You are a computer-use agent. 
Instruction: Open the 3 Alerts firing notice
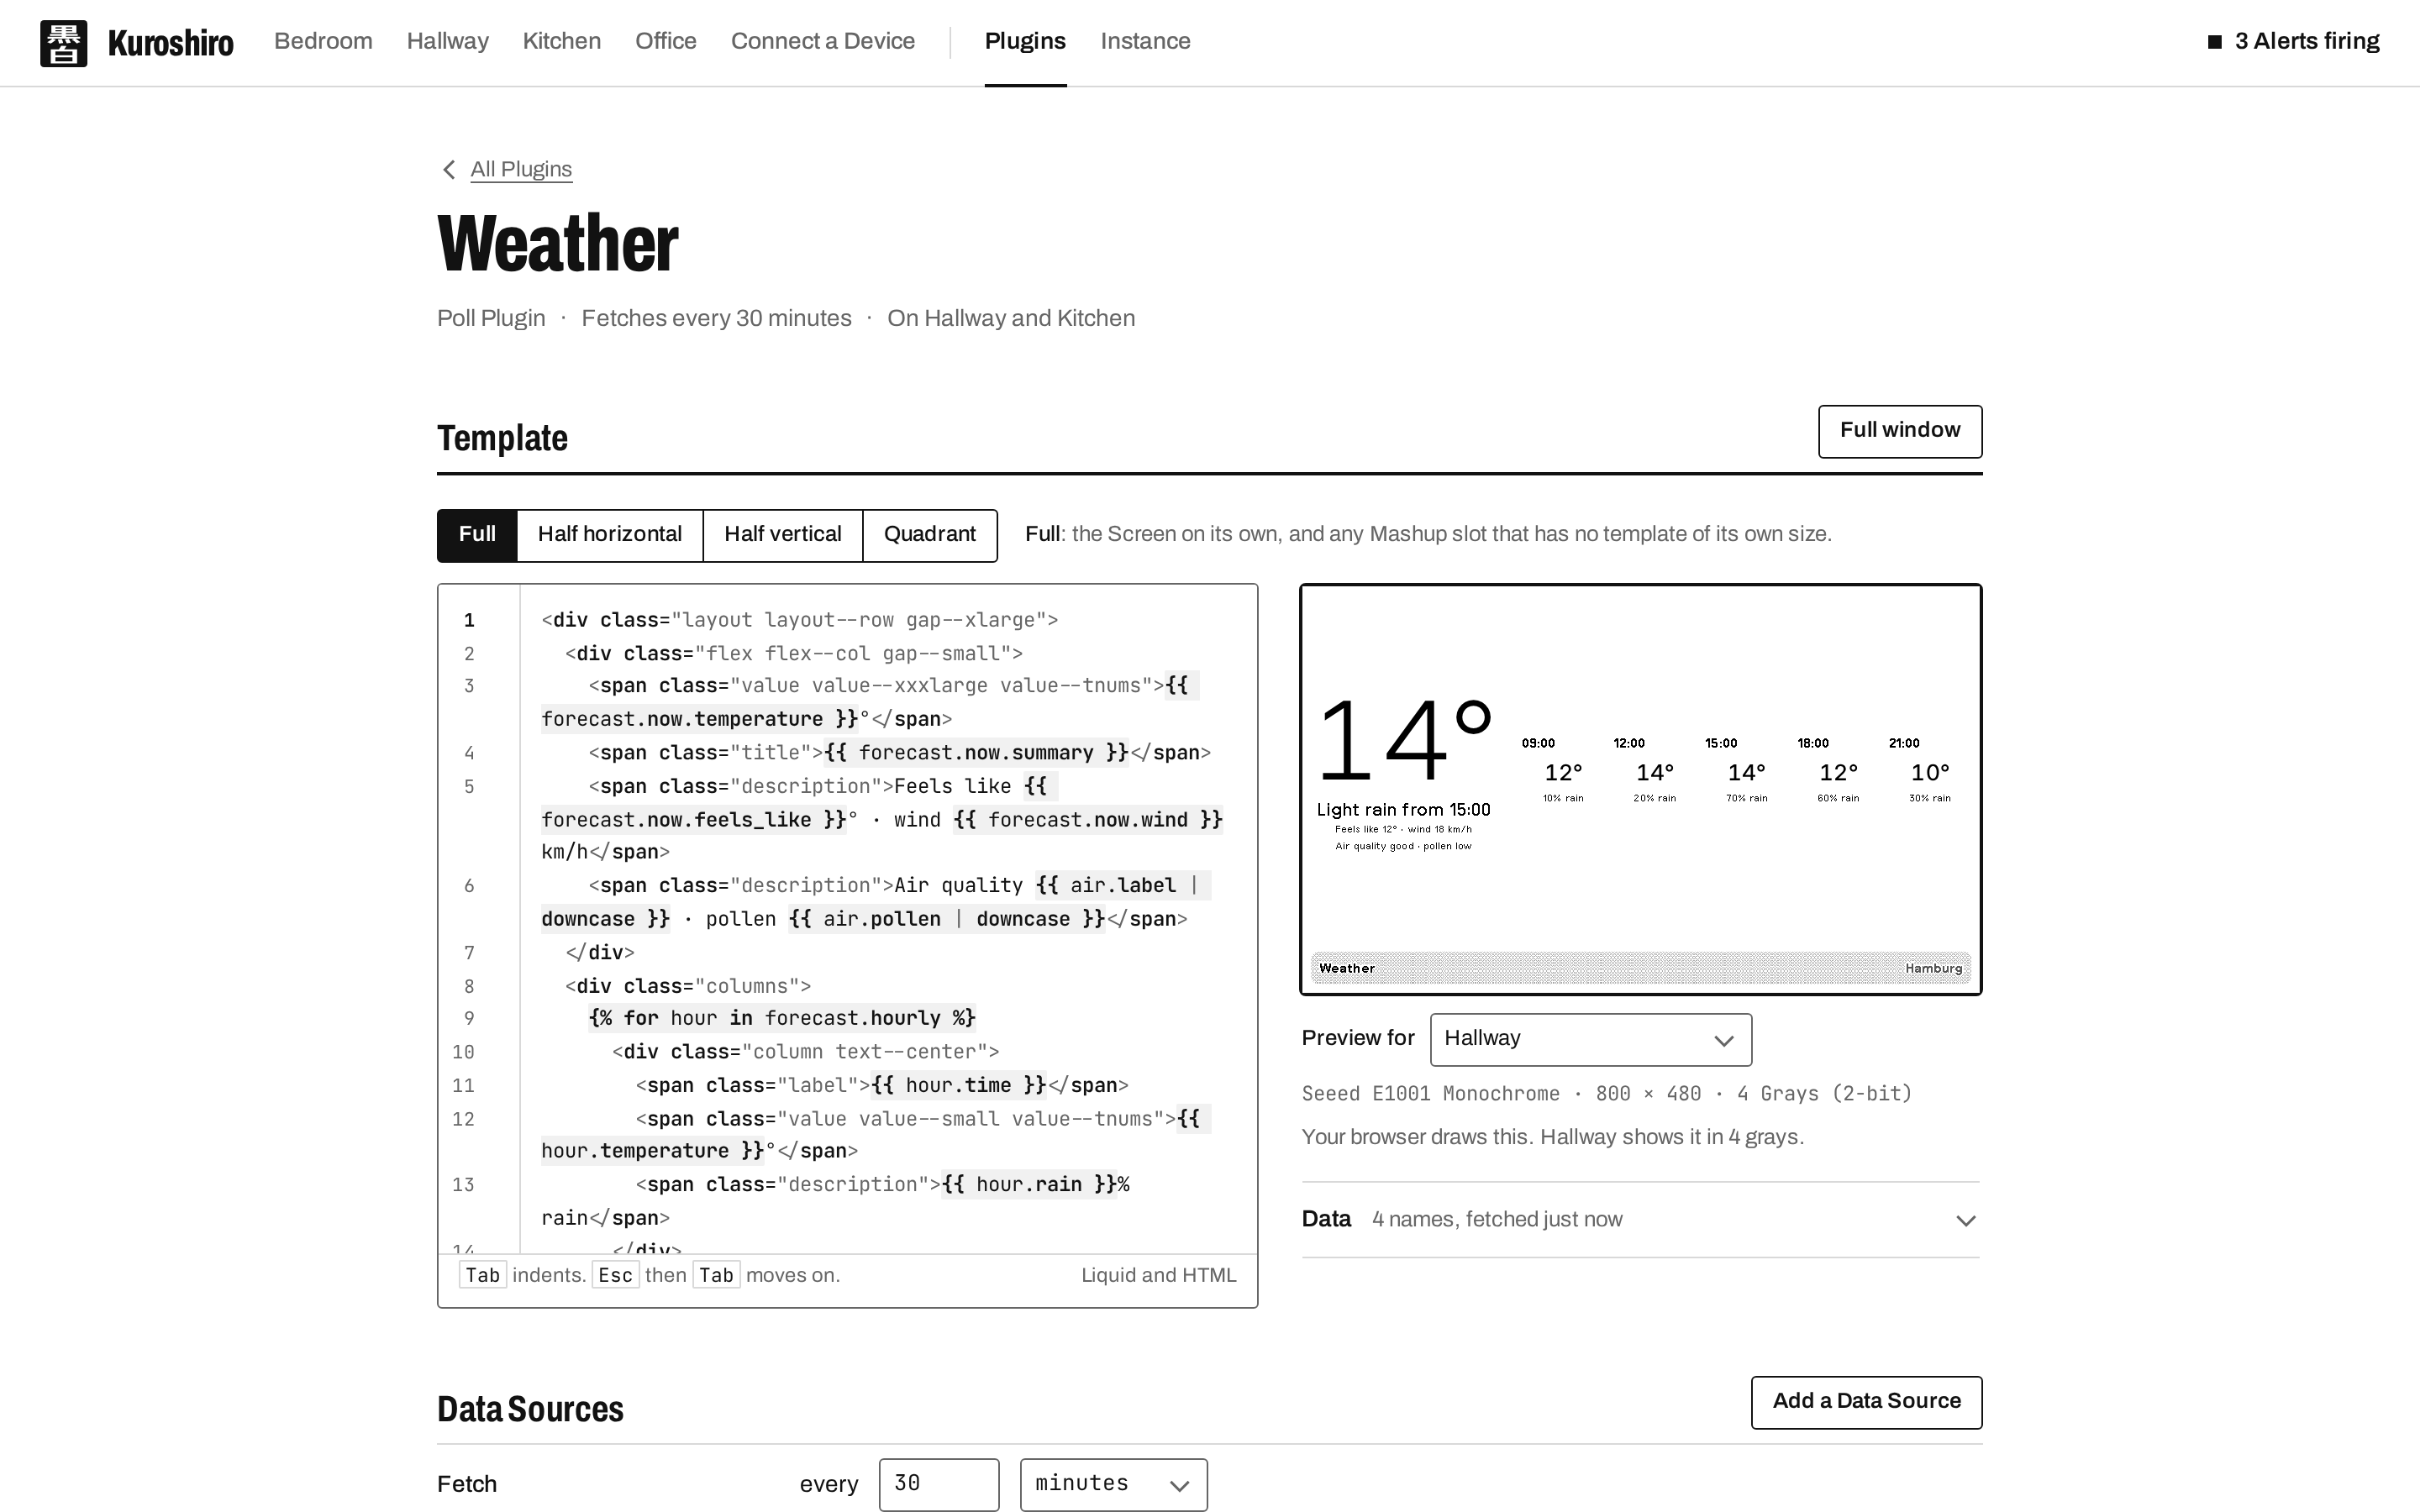(x=2293, y=42)
